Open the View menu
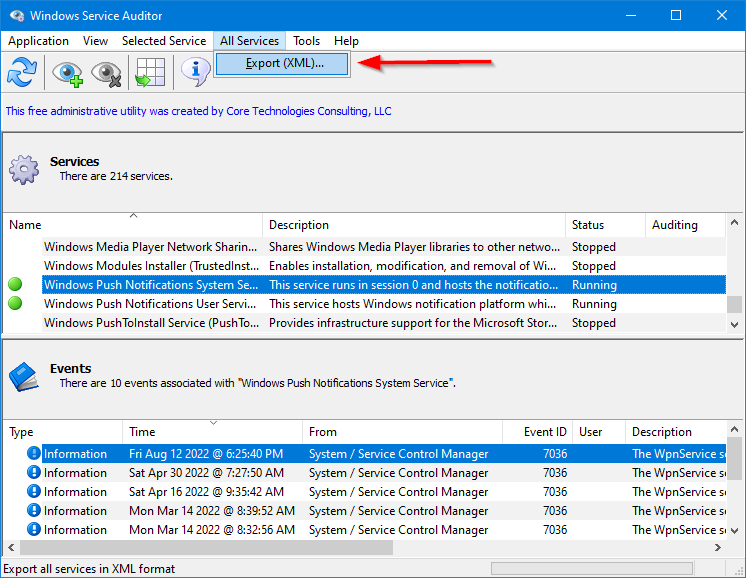This screenshot has height=578, width=746. point(95,41)
